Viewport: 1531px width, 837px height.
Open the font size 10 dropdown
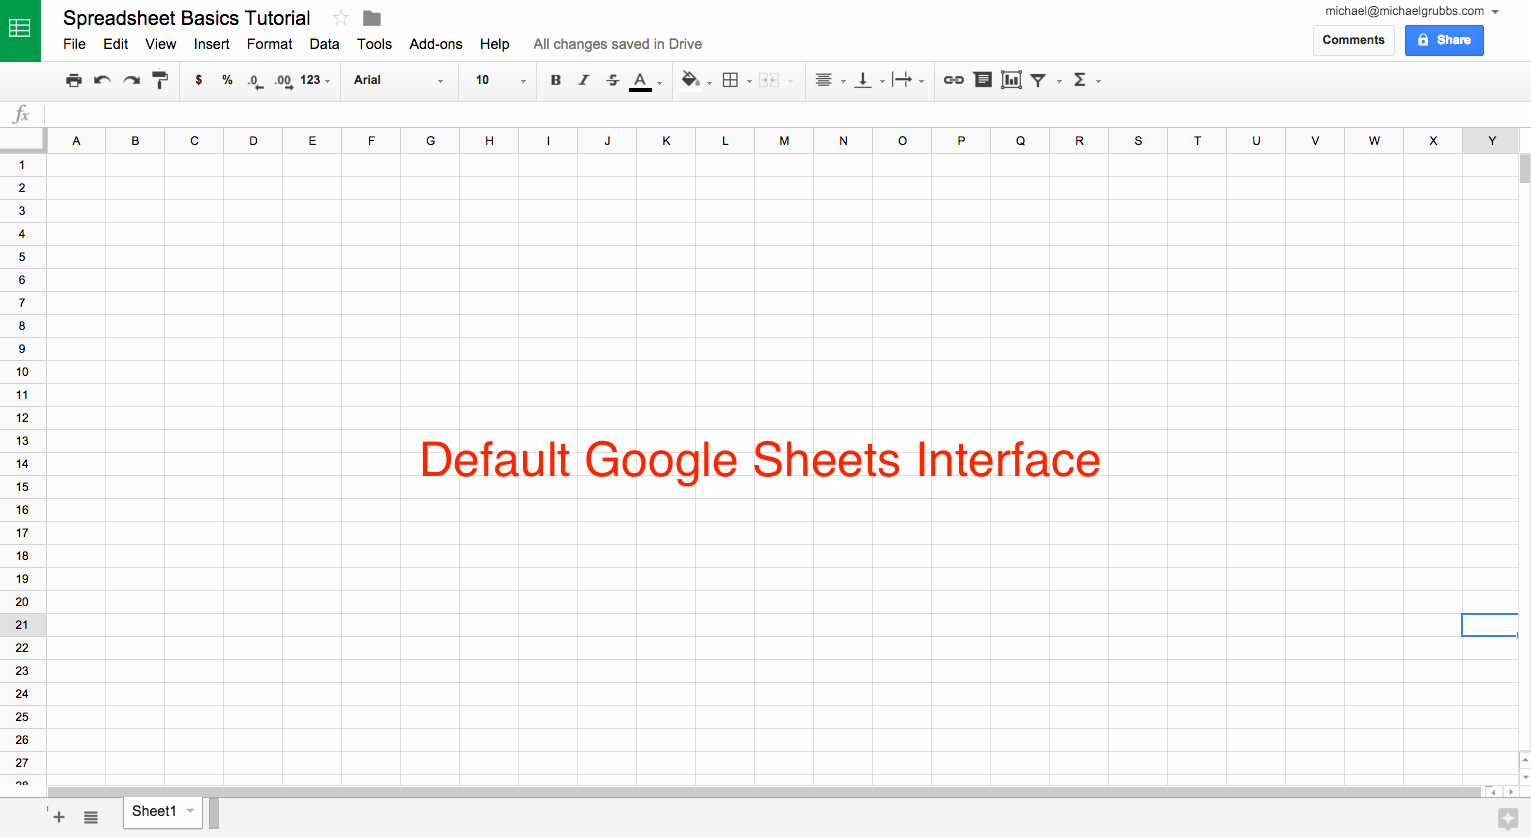(500, 80)
